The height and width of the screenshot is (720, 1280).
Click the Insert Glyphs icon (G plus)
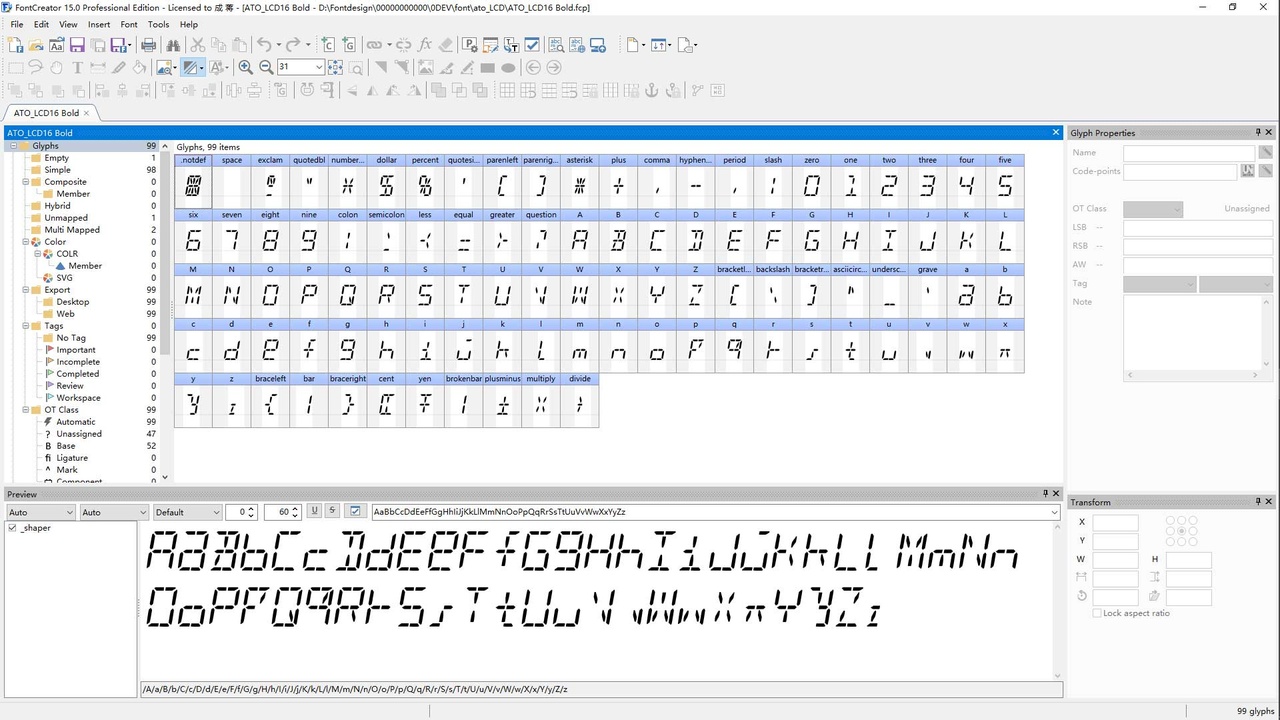pos(348,44)
